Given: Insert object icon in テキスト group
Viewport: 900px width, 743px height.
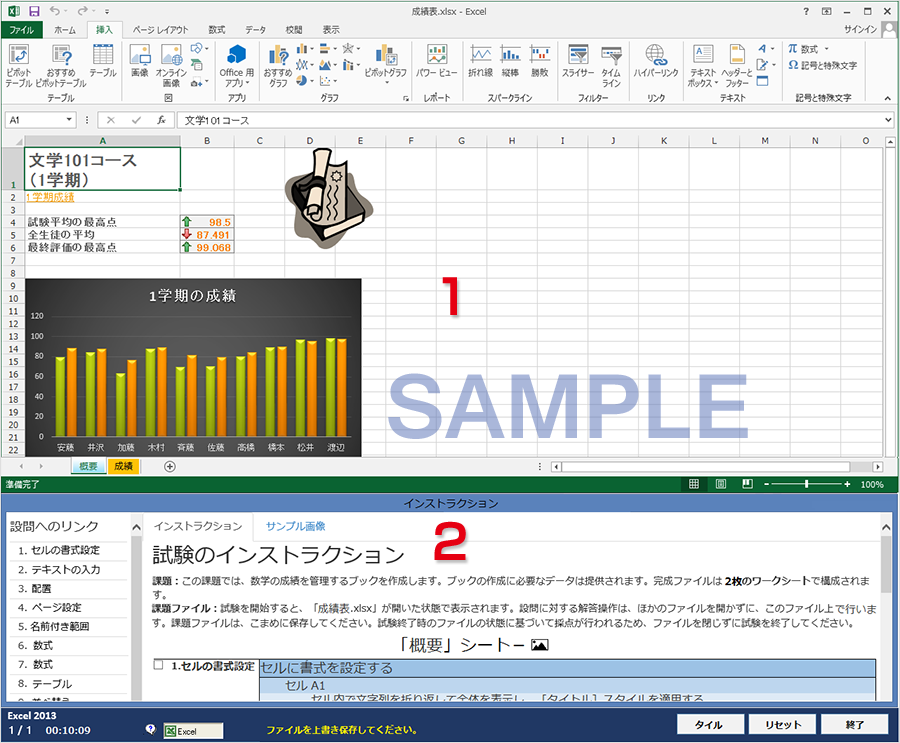Looking at the screenshot, I should coord(762,81).
